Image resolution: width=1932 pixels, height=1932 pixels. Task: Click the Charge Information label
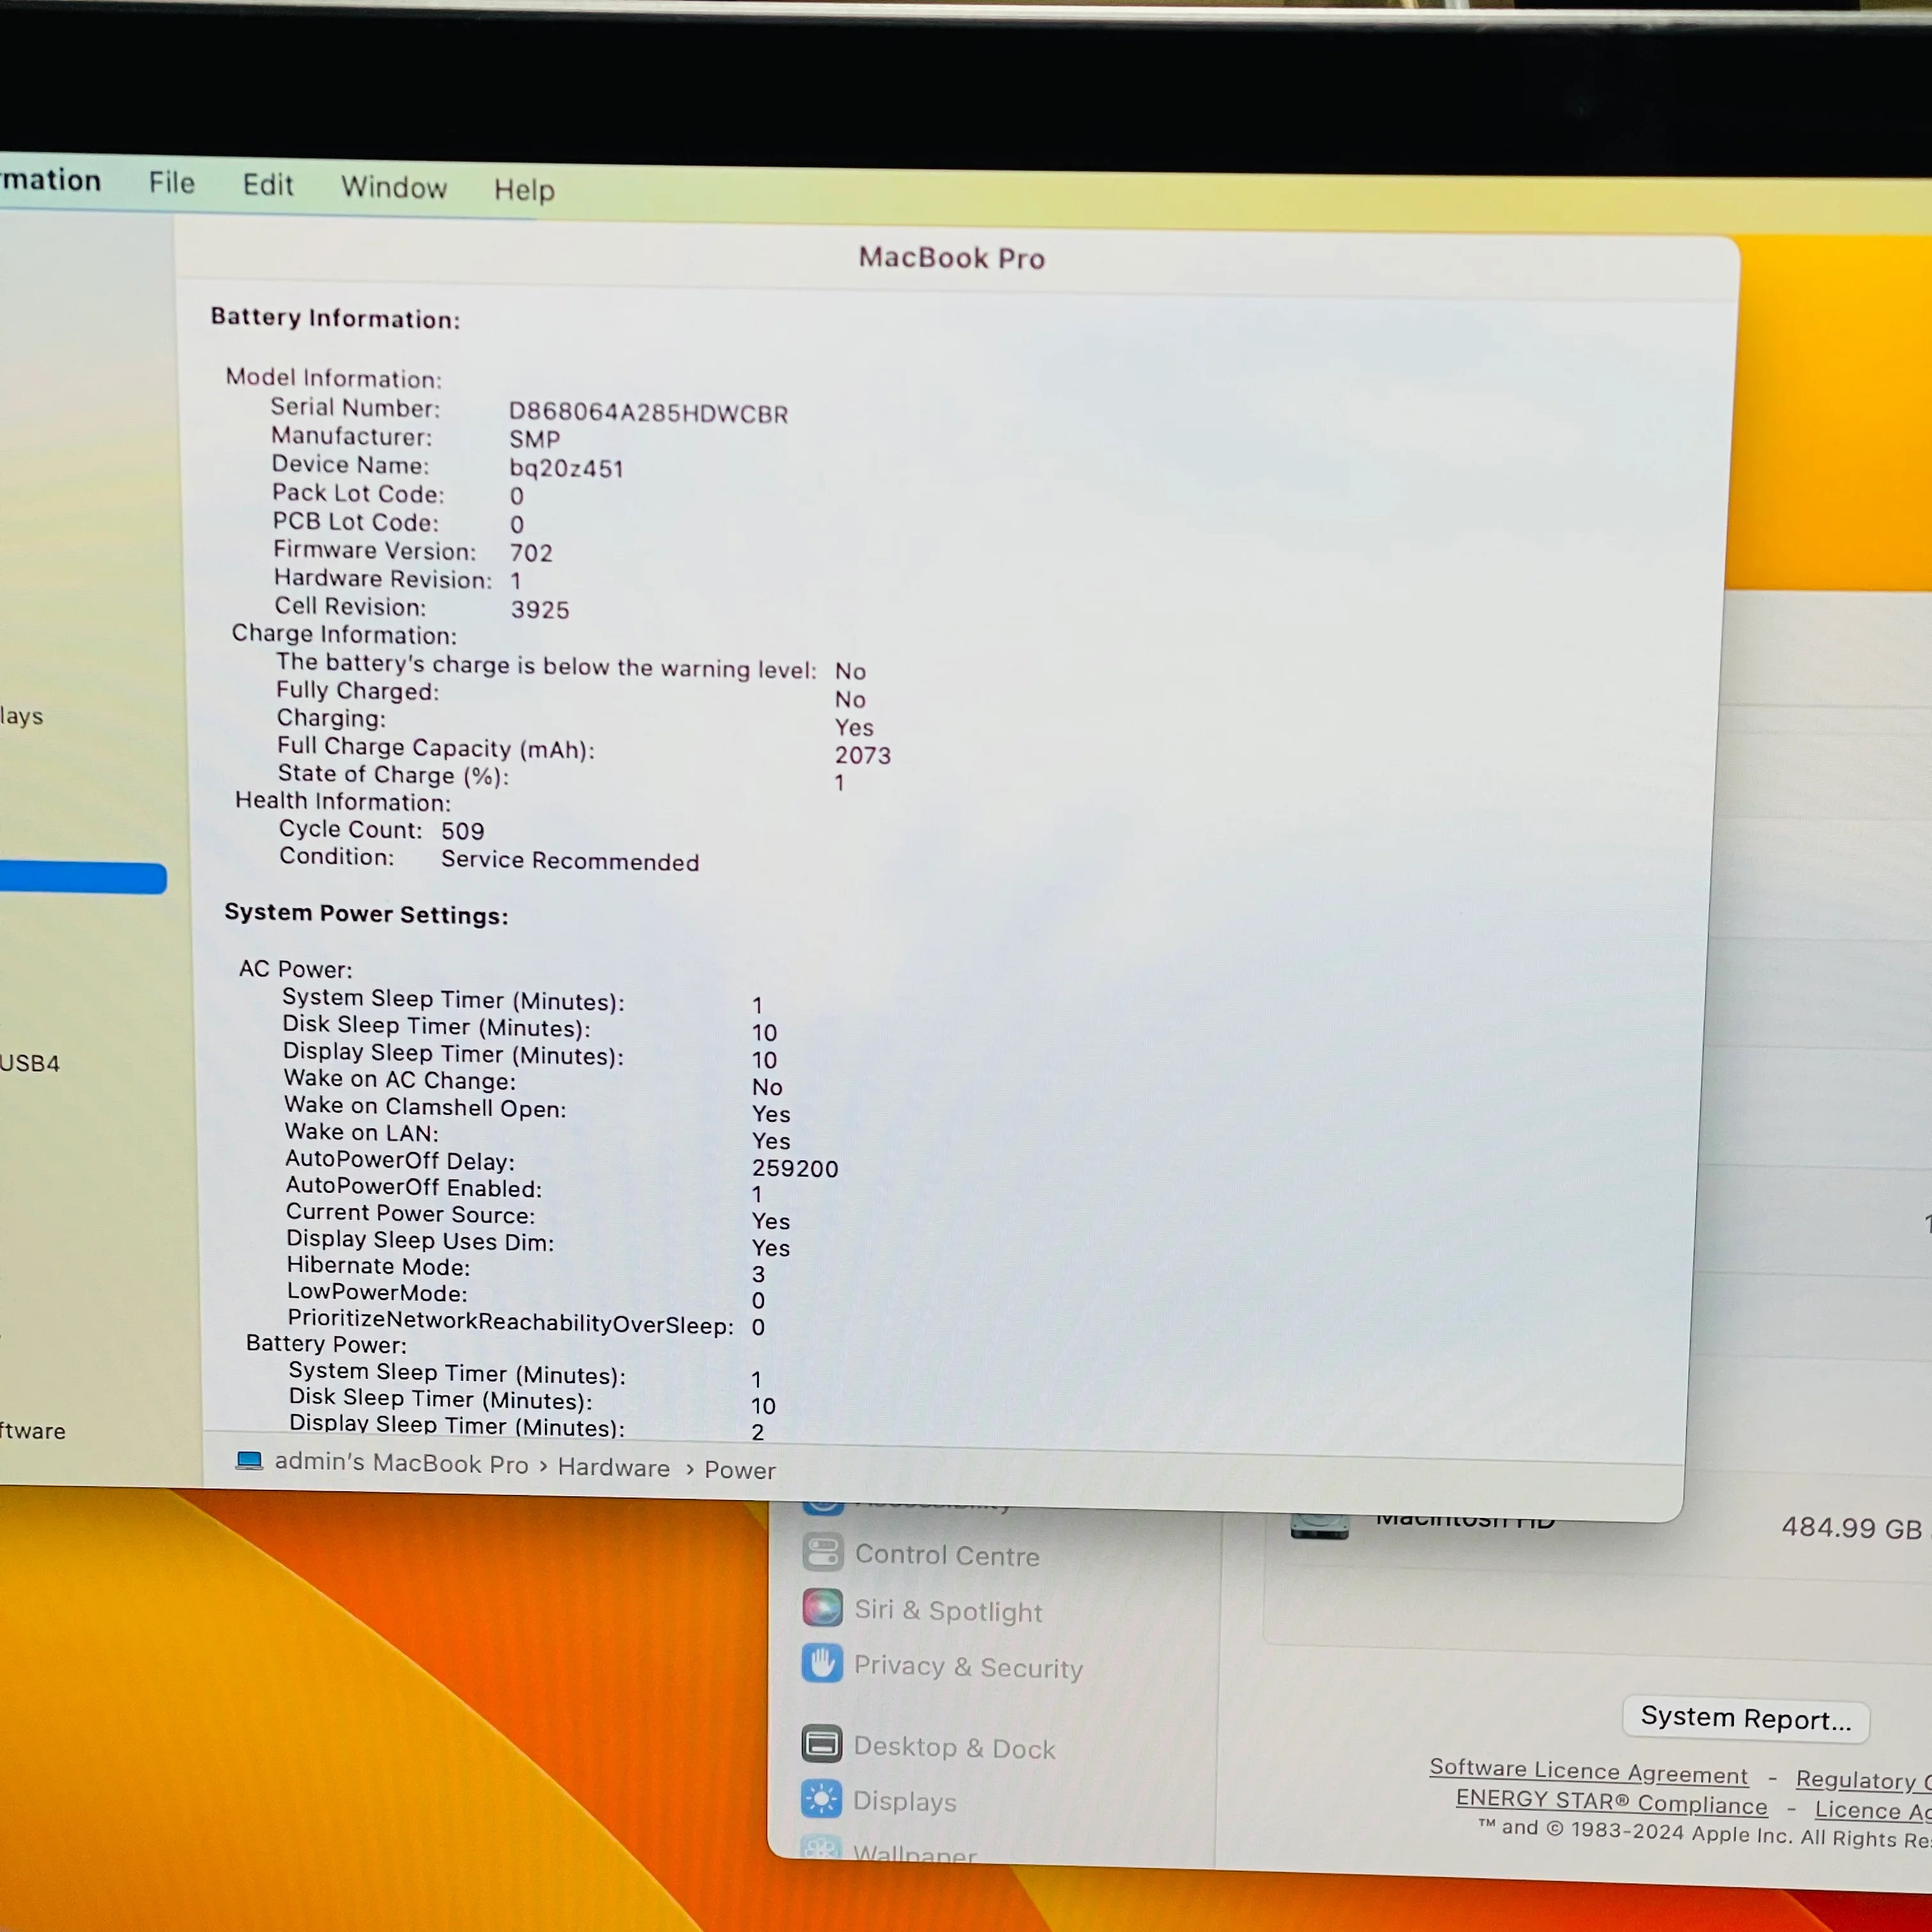coord(344,635)
